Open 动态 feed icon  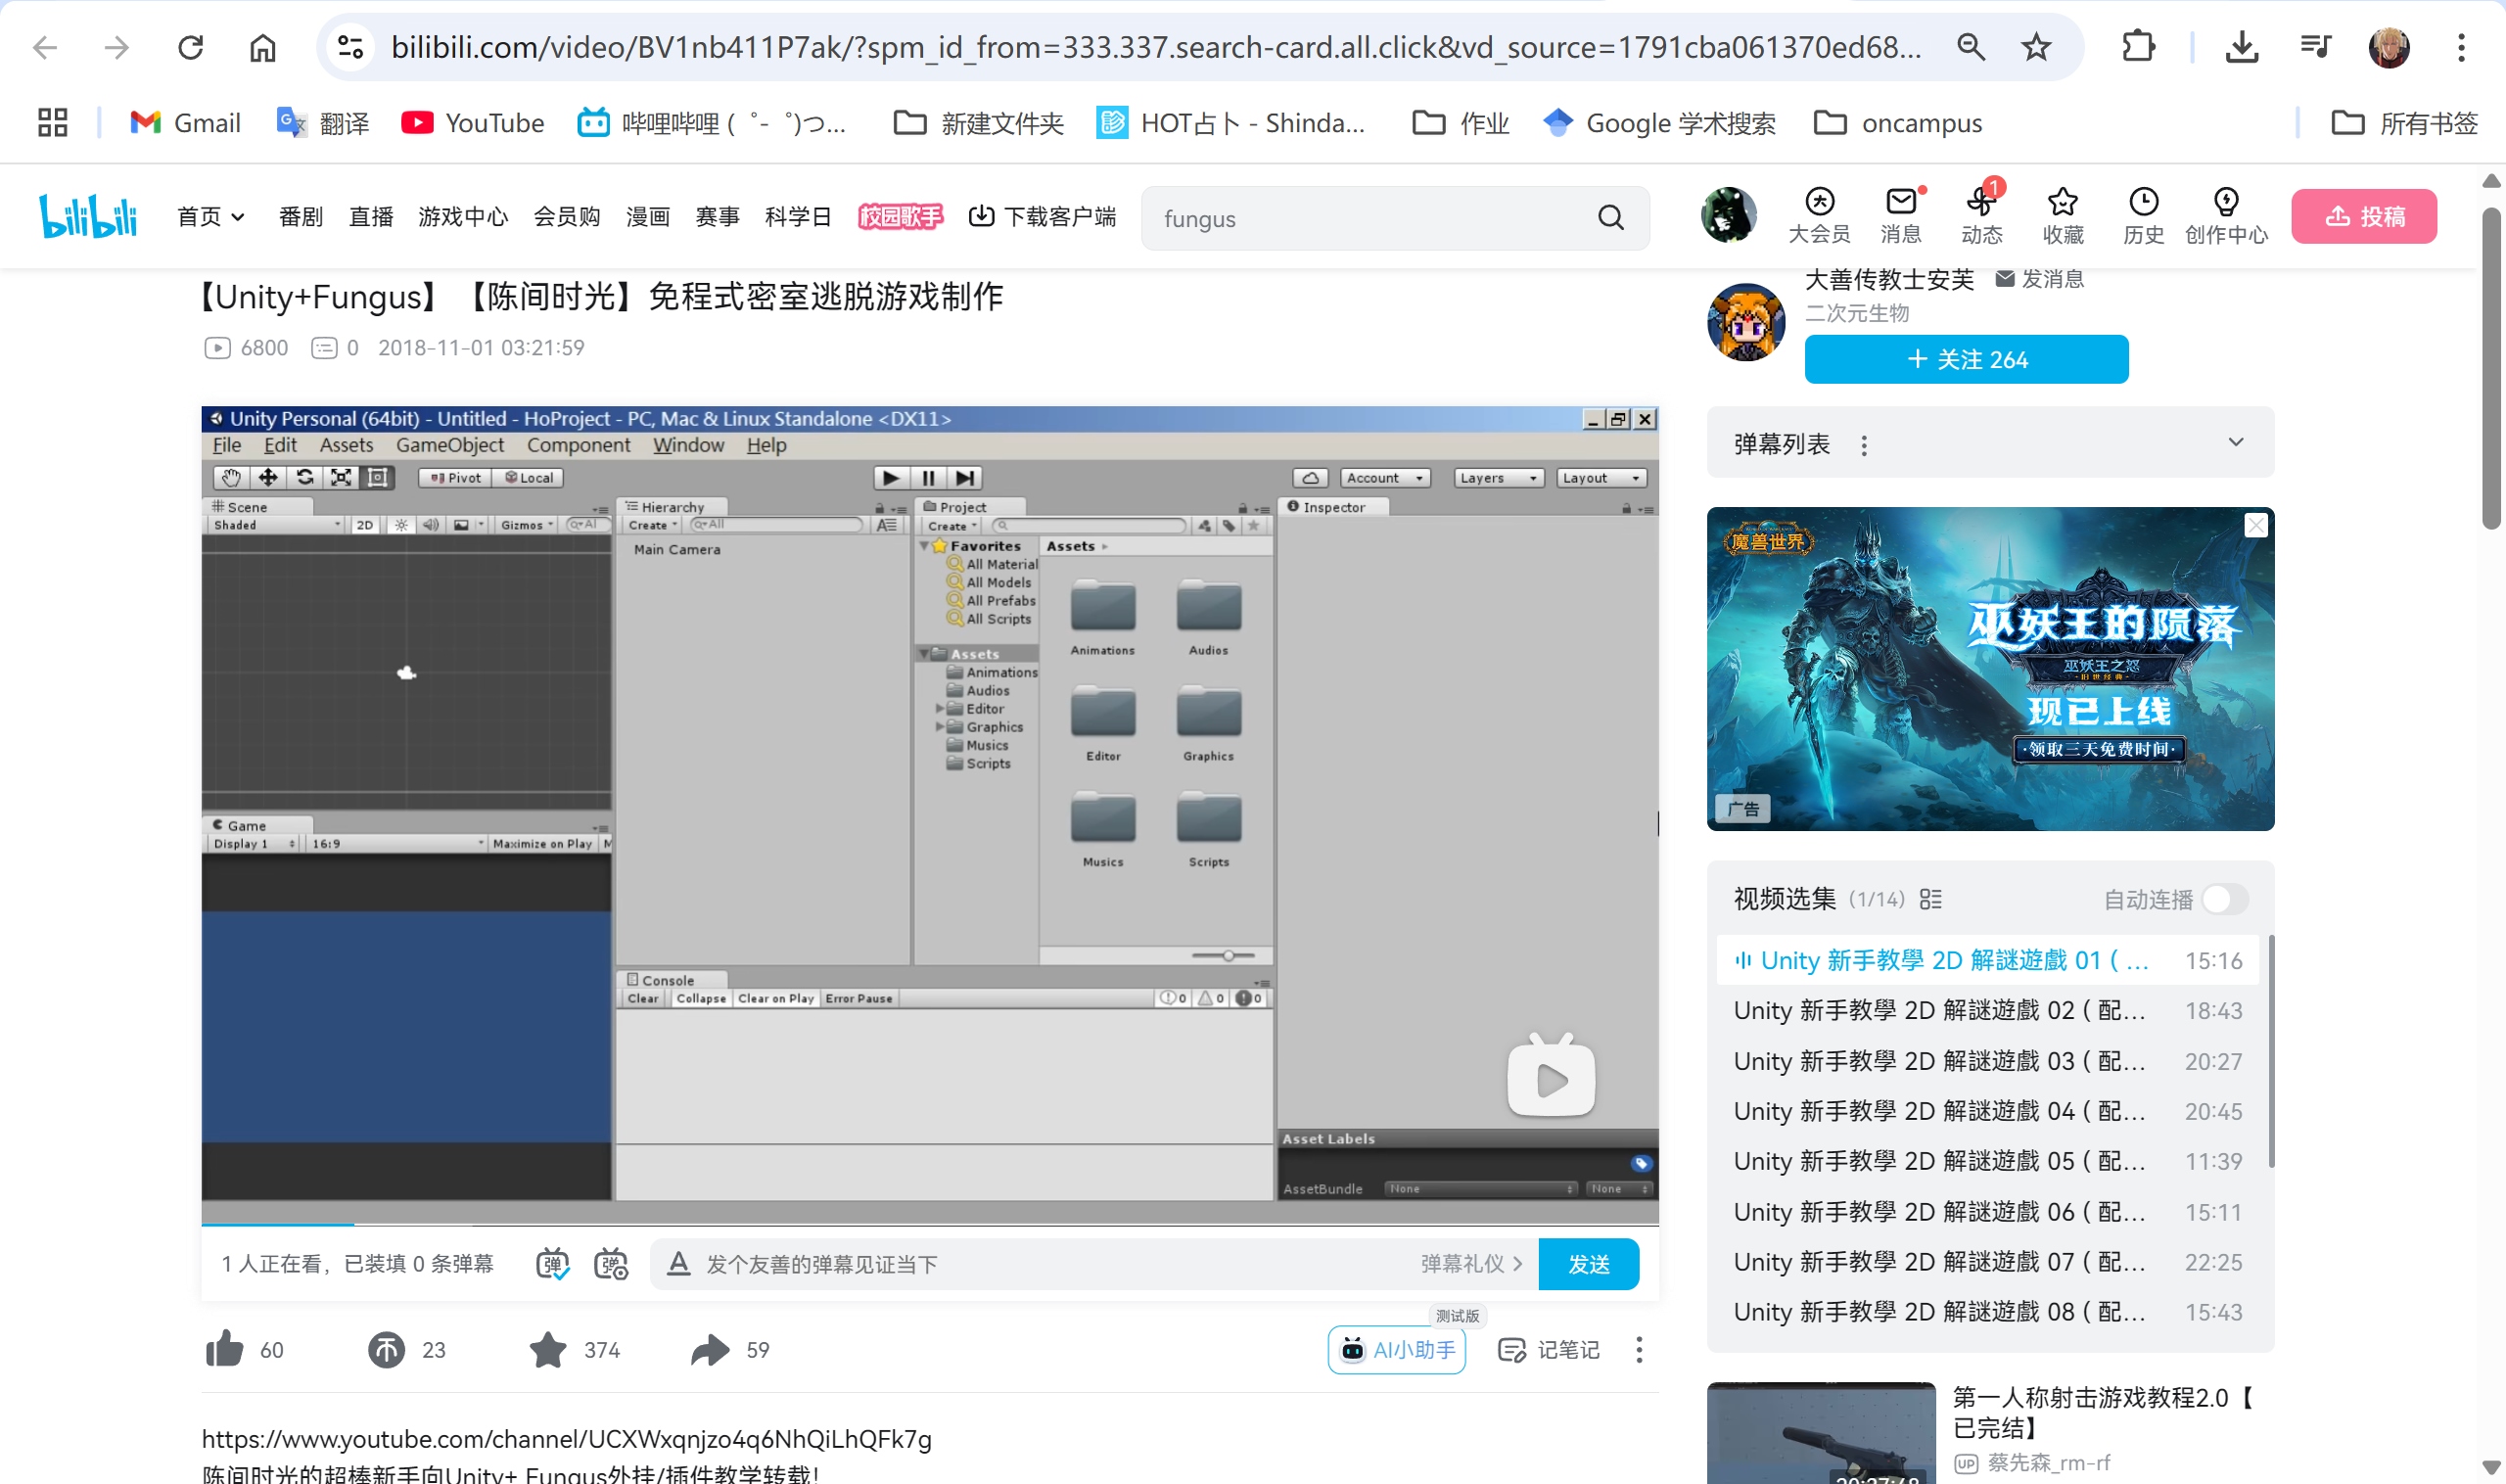coord(1981,216)
